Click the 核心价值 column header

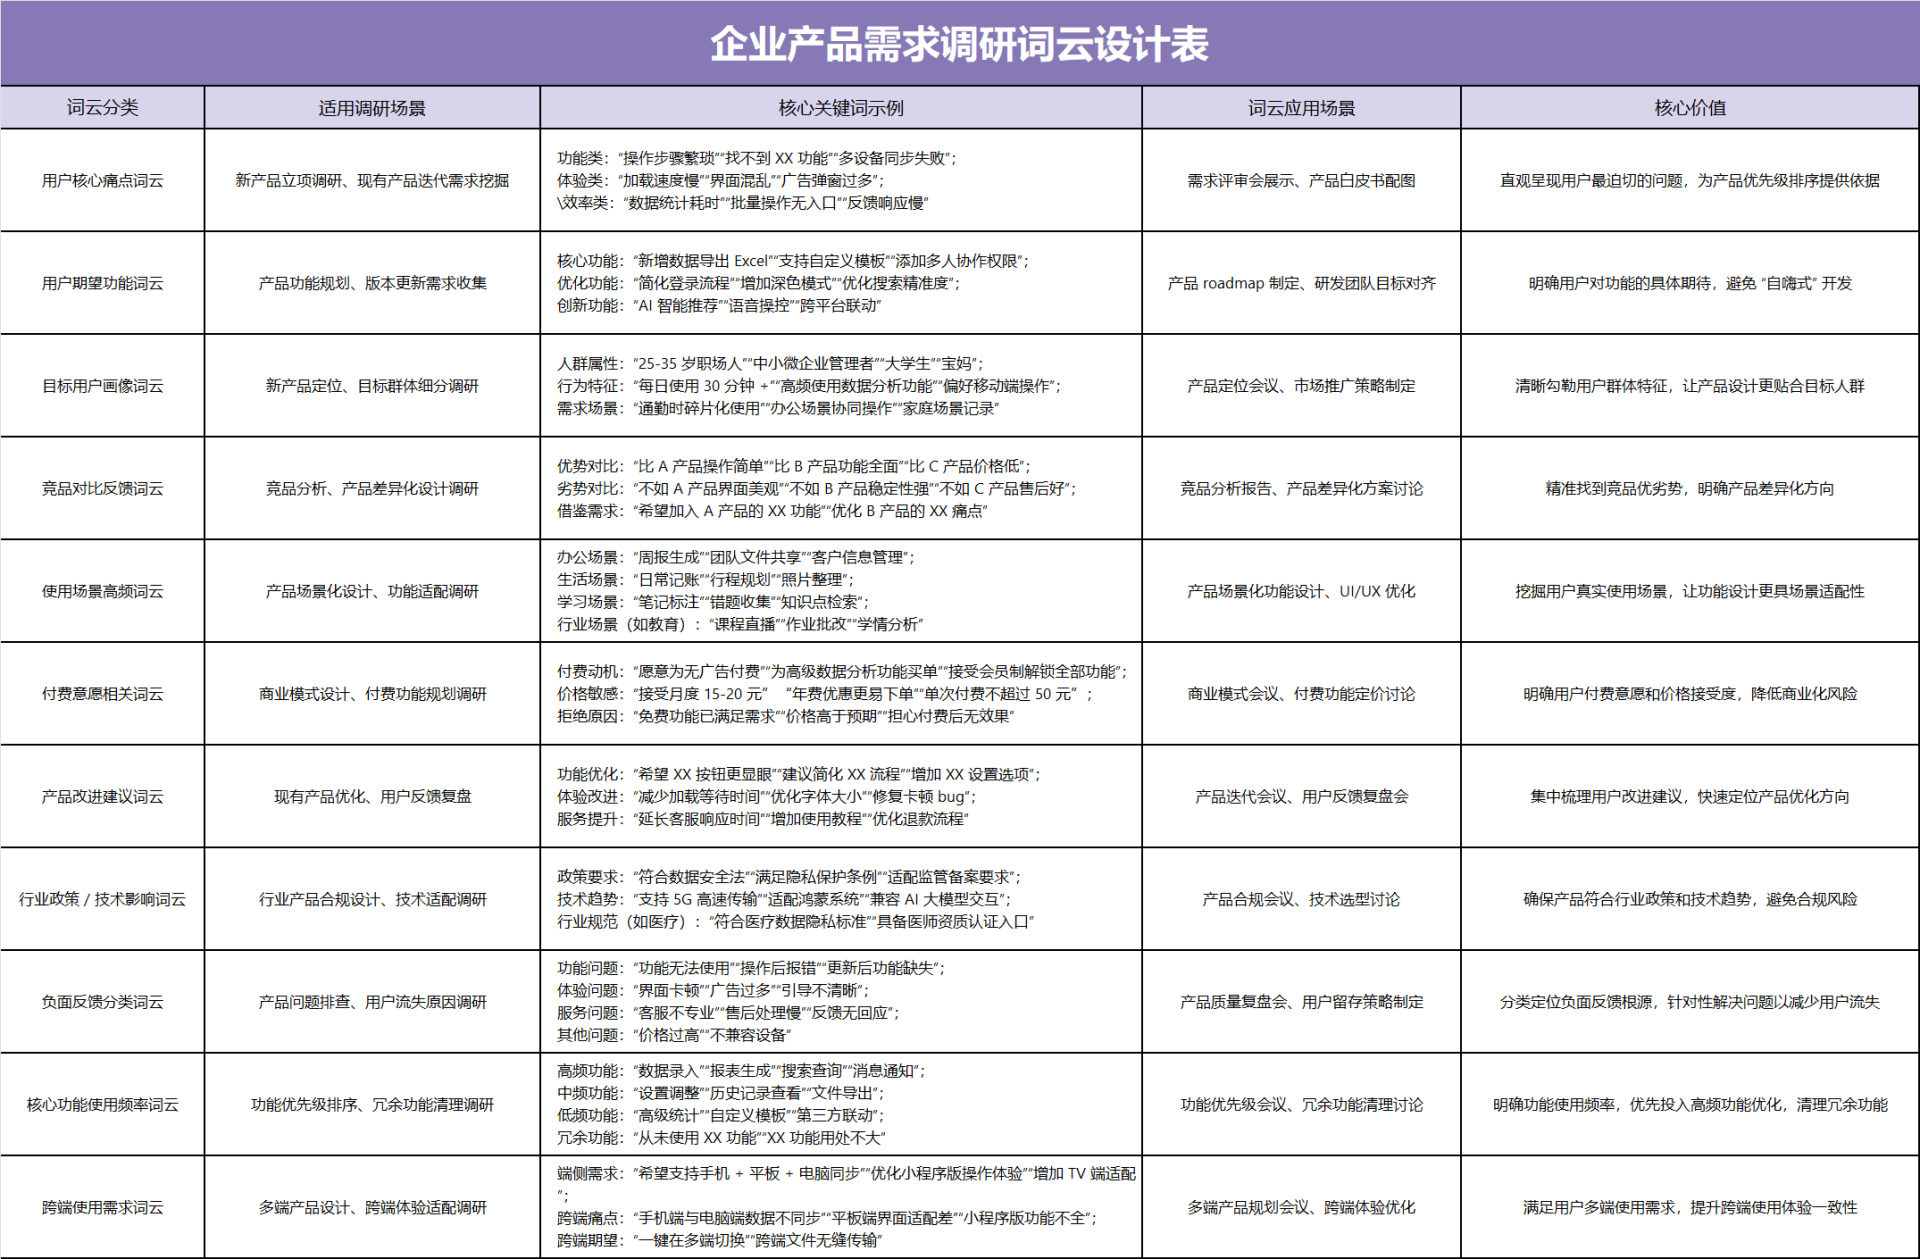(x=1689, y=107)
